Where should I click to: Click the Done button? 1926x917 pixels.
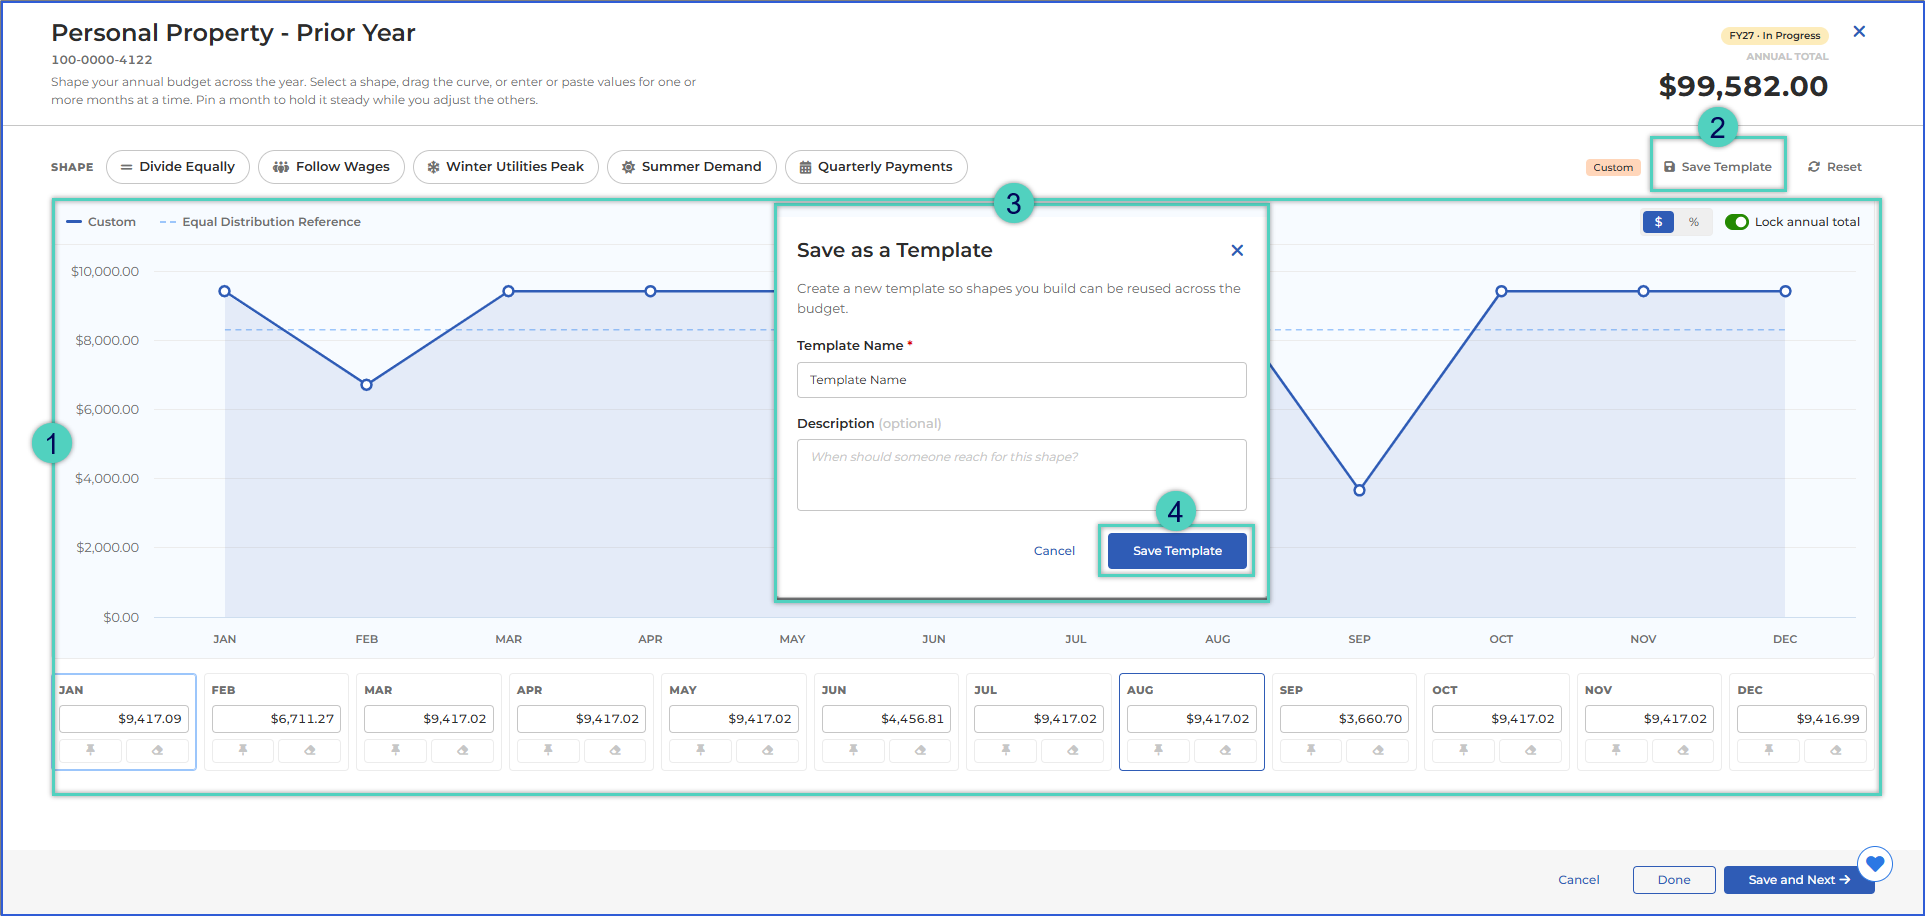(x=1674, y=880)
